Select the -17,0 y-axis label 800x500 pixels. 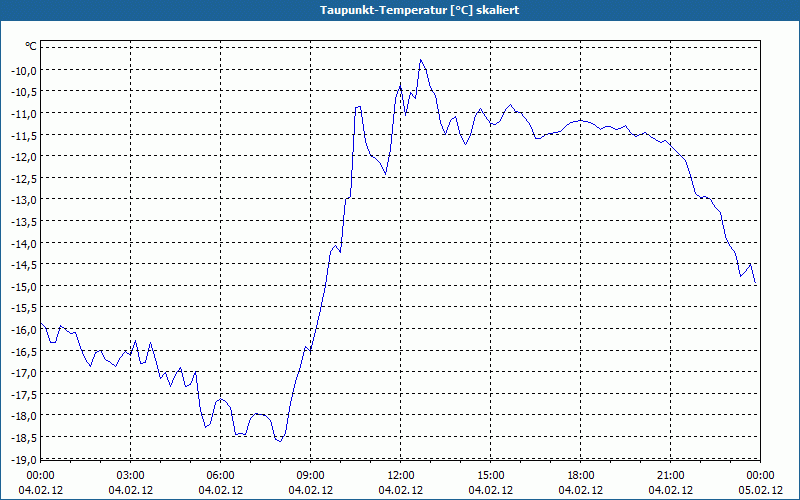(23, 372)
